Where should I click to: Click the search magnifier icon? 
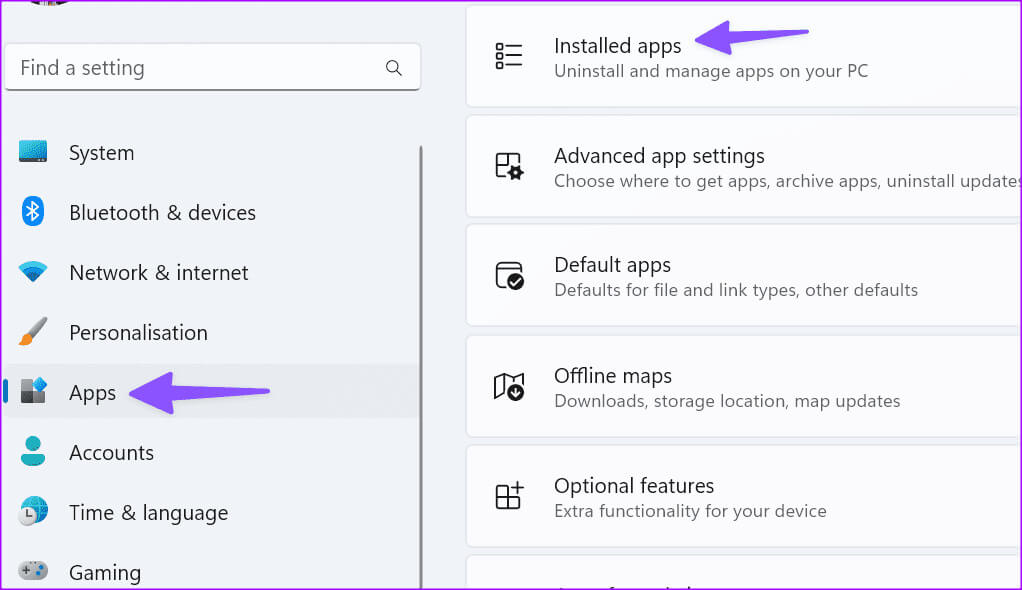[x=393, y=68]
